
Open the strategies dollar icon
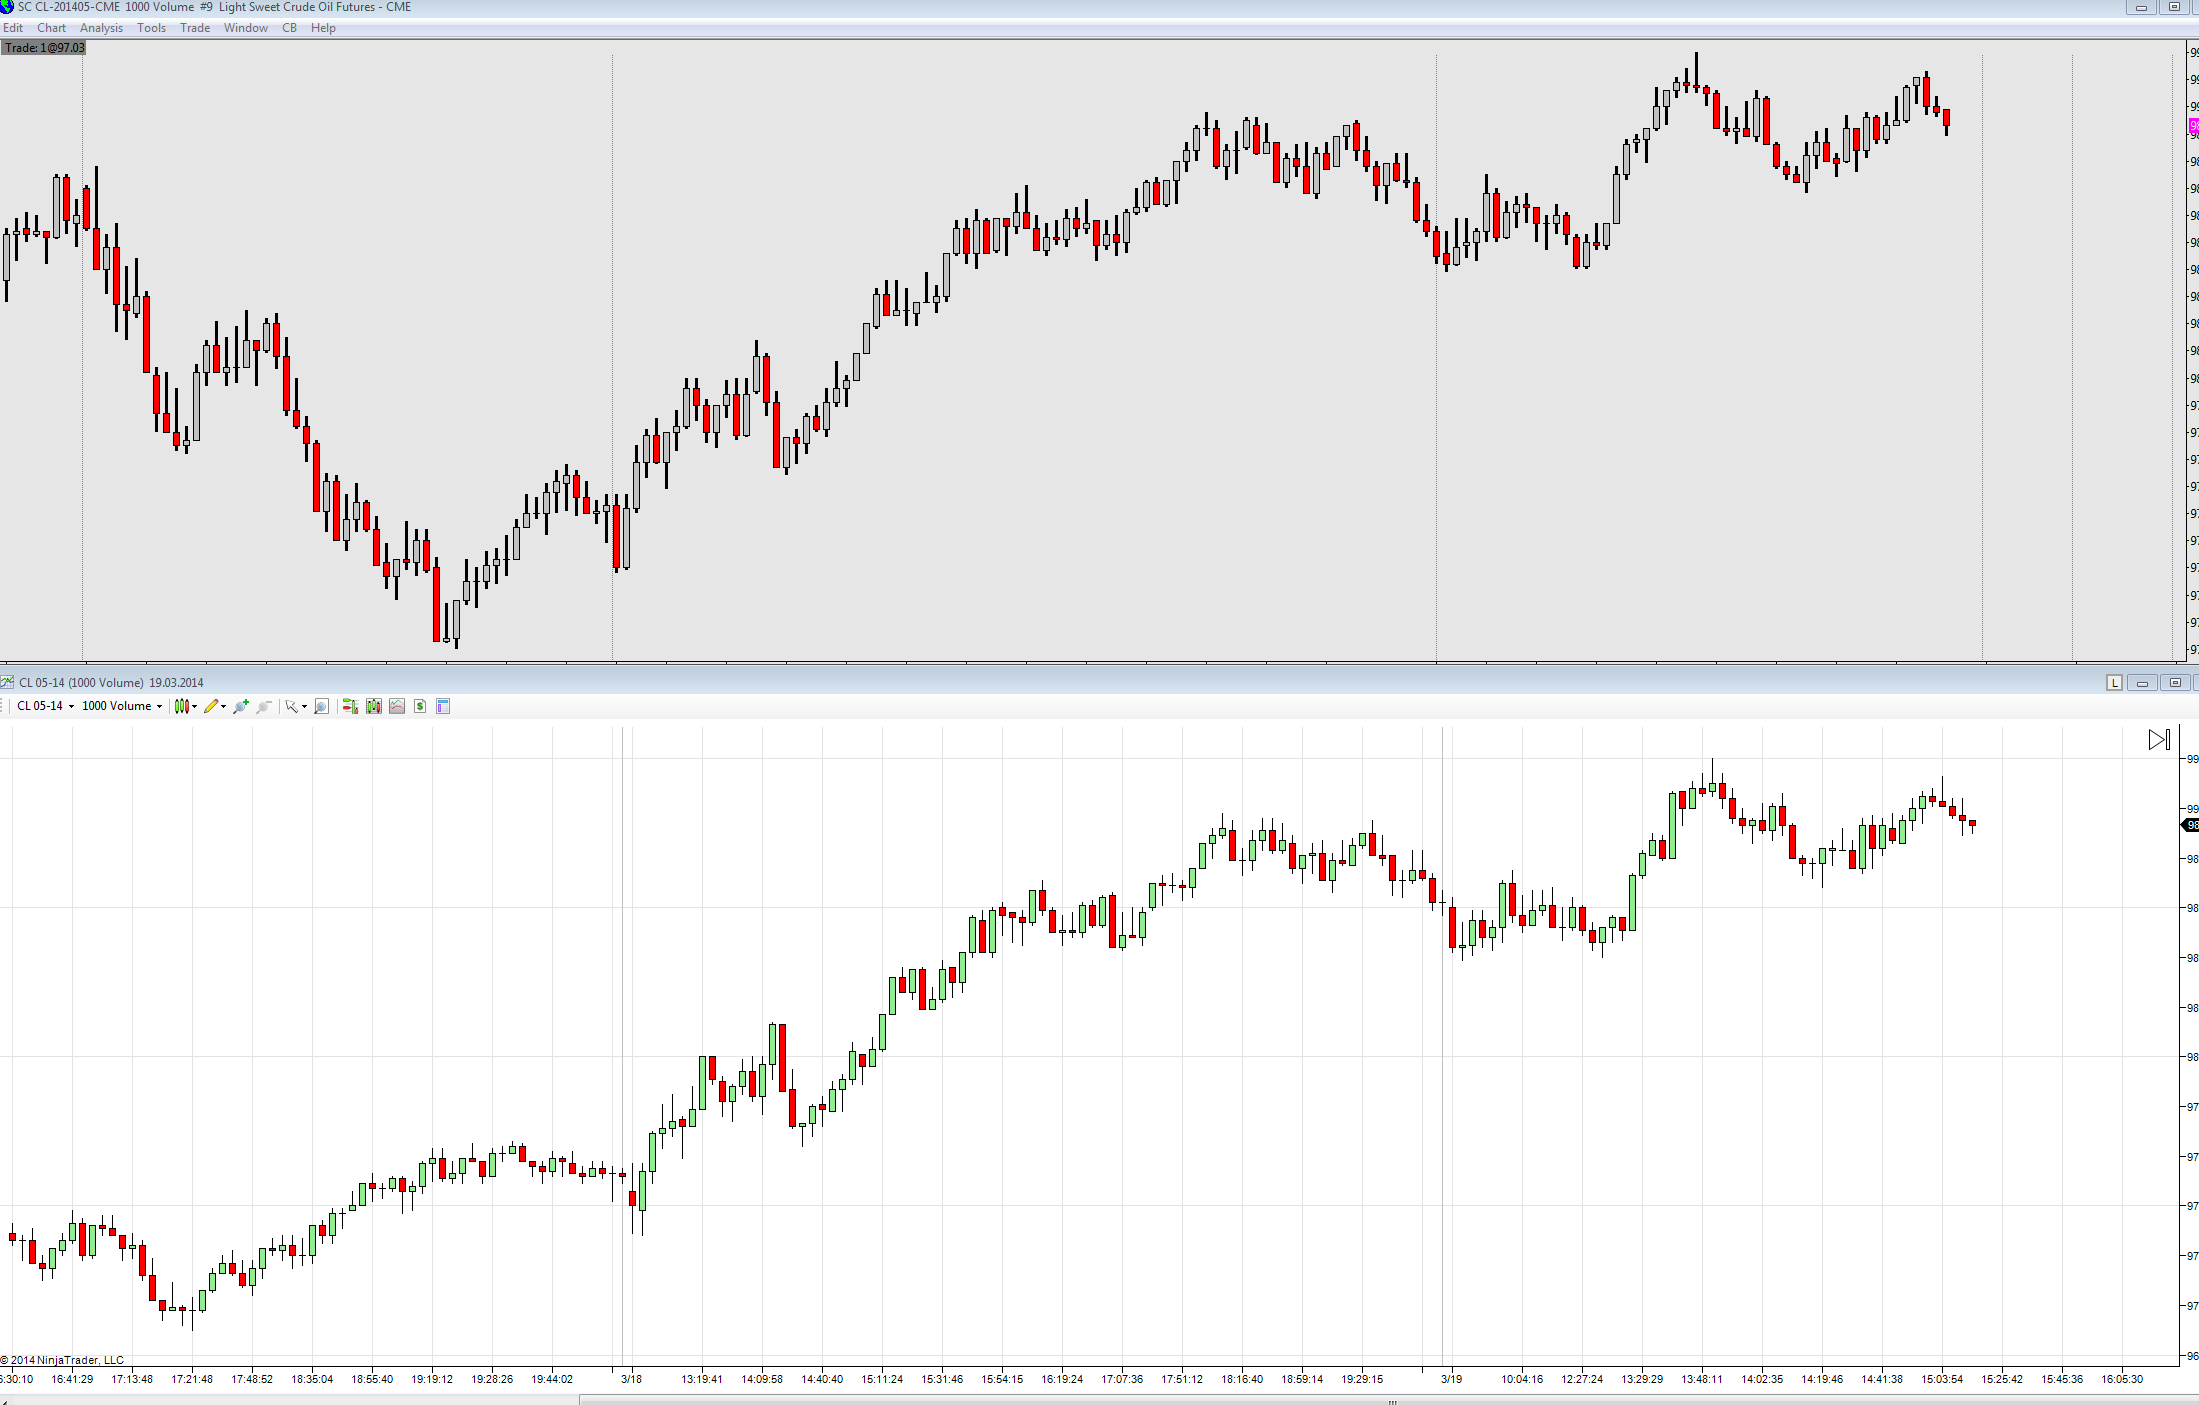click(420, 706)
